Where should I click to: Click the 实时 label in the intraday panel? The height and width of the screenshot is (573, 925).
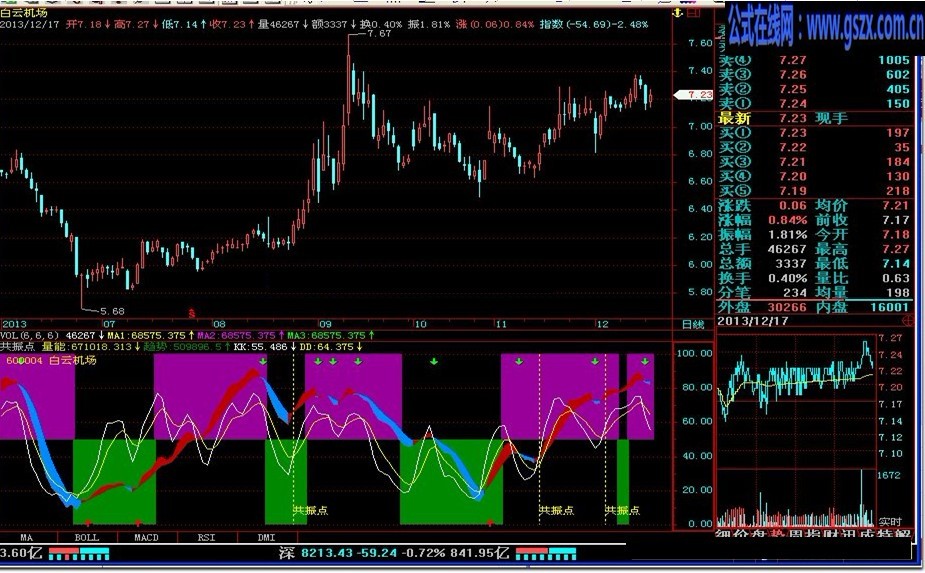pyautogui.click(x=890, y=522)
